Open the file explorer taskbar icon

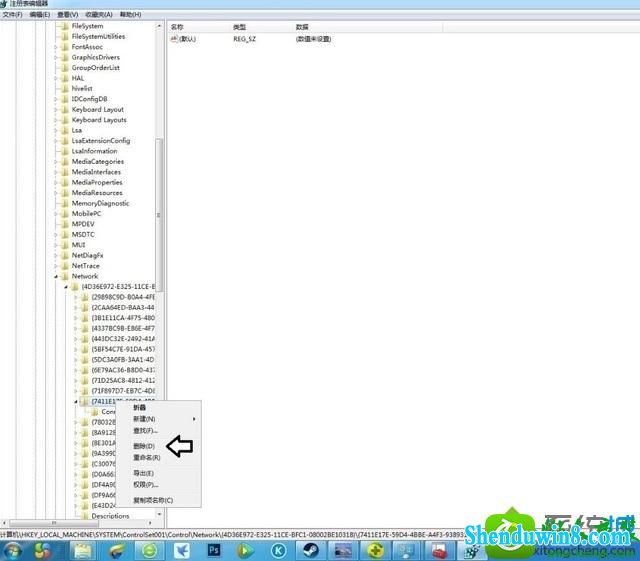tap(83, 551)
